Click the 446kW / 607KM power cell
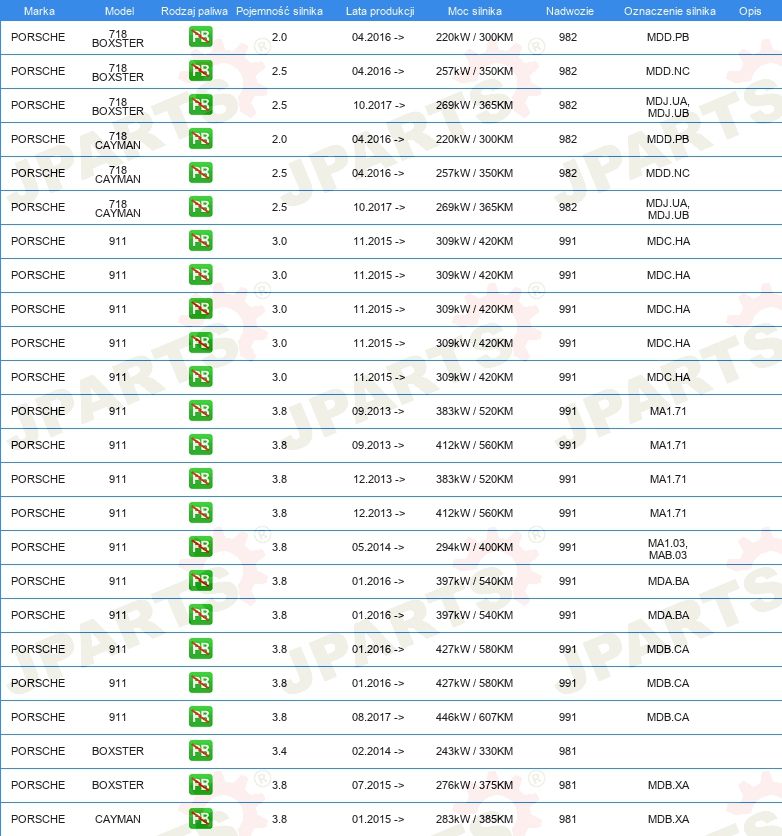 click(x=474, y=717)
